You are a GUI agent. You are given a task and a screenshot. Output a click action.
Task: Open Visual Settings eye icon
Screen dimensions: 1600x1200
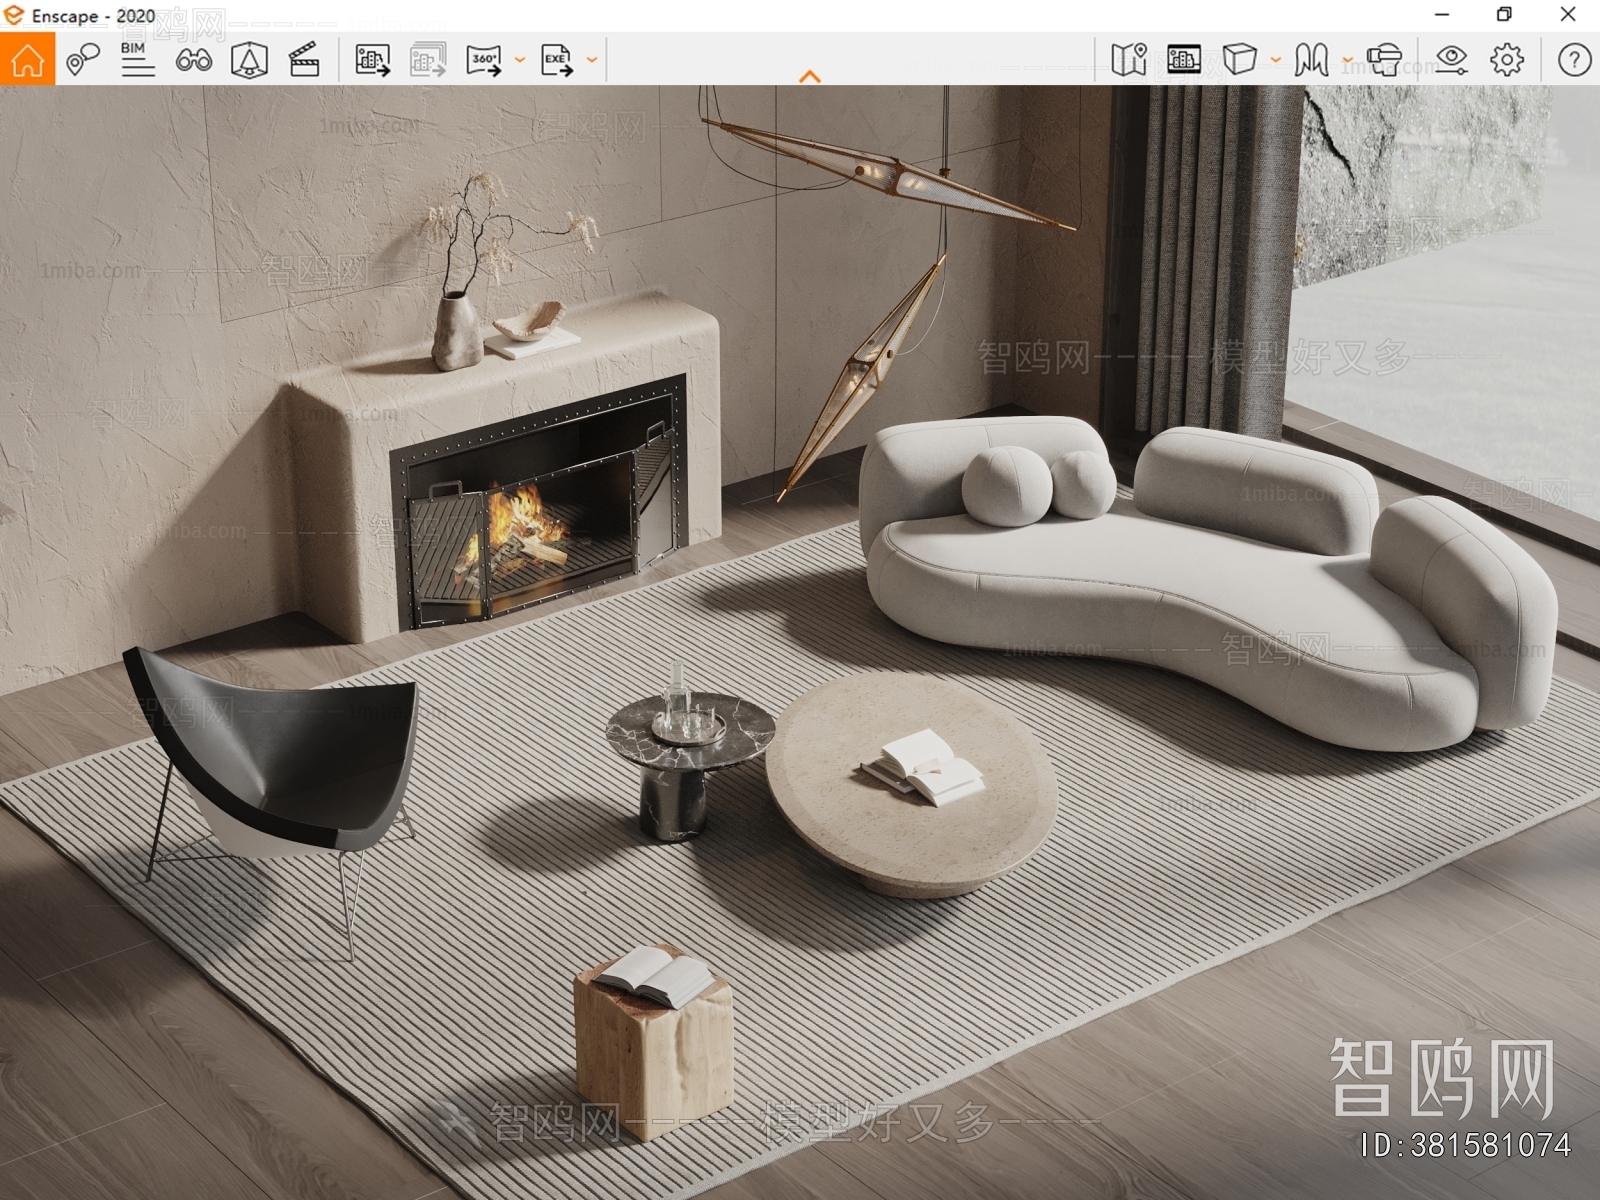coord(1452,60)
